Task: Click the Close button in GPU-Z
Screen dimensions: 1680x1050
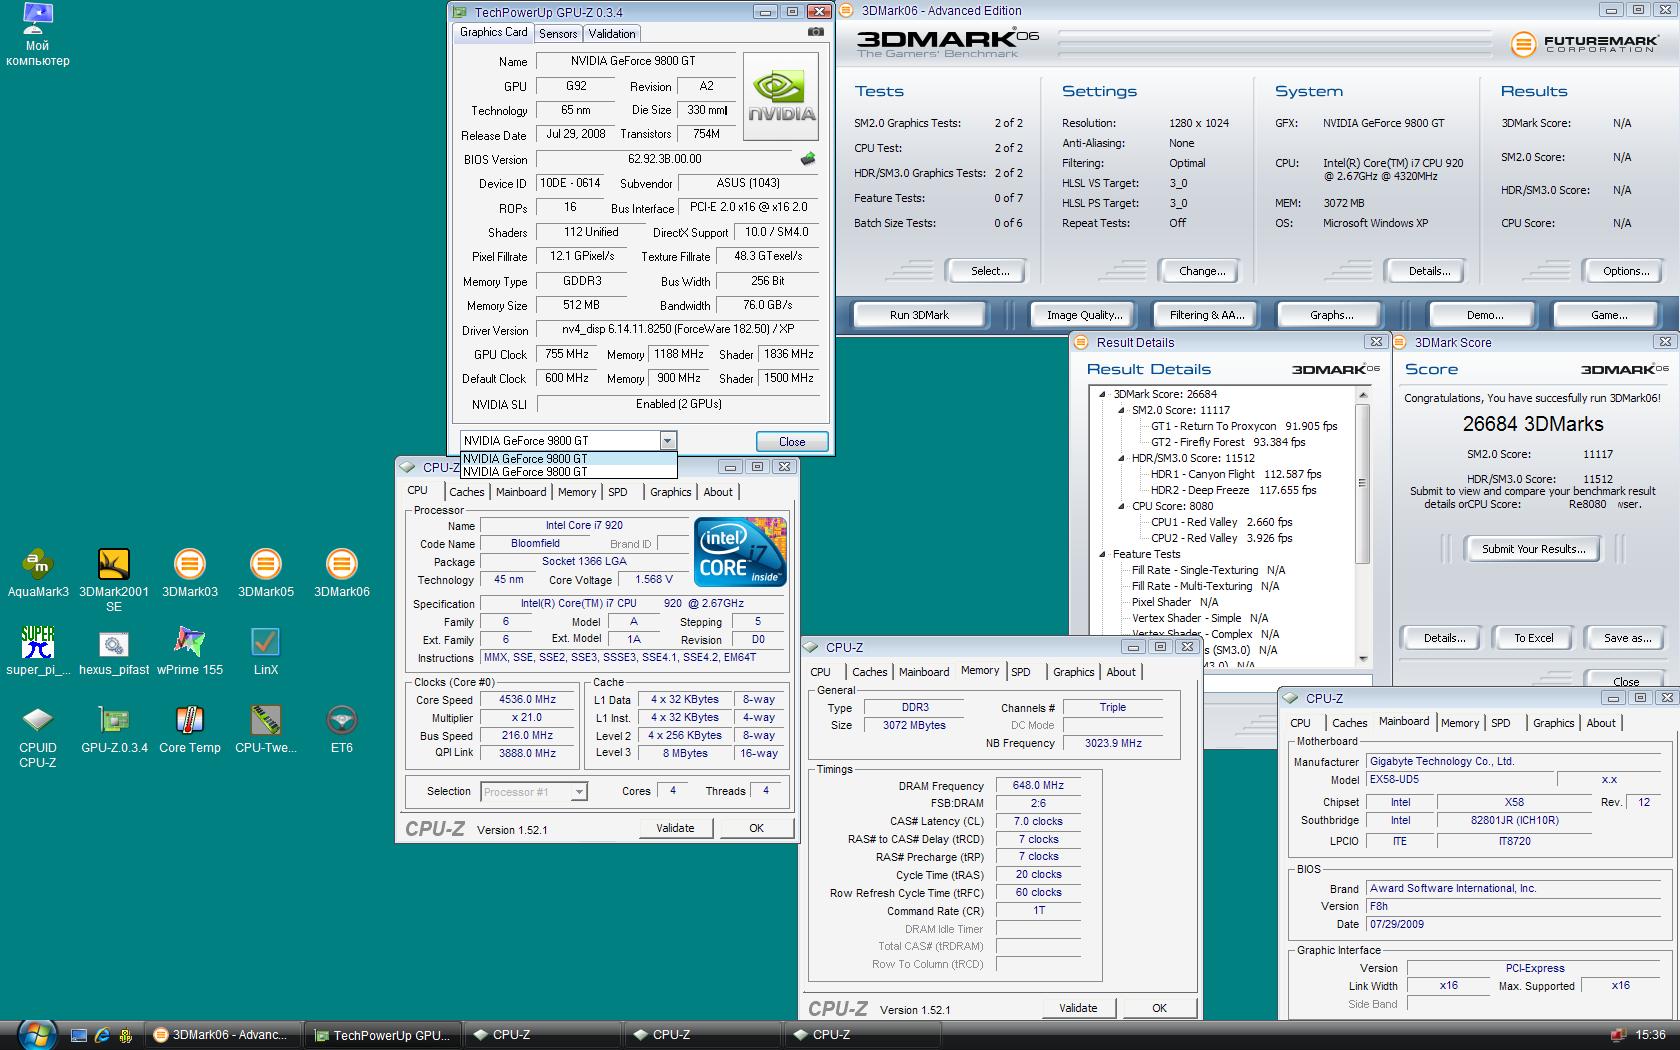Action: [x=792, y=442]
